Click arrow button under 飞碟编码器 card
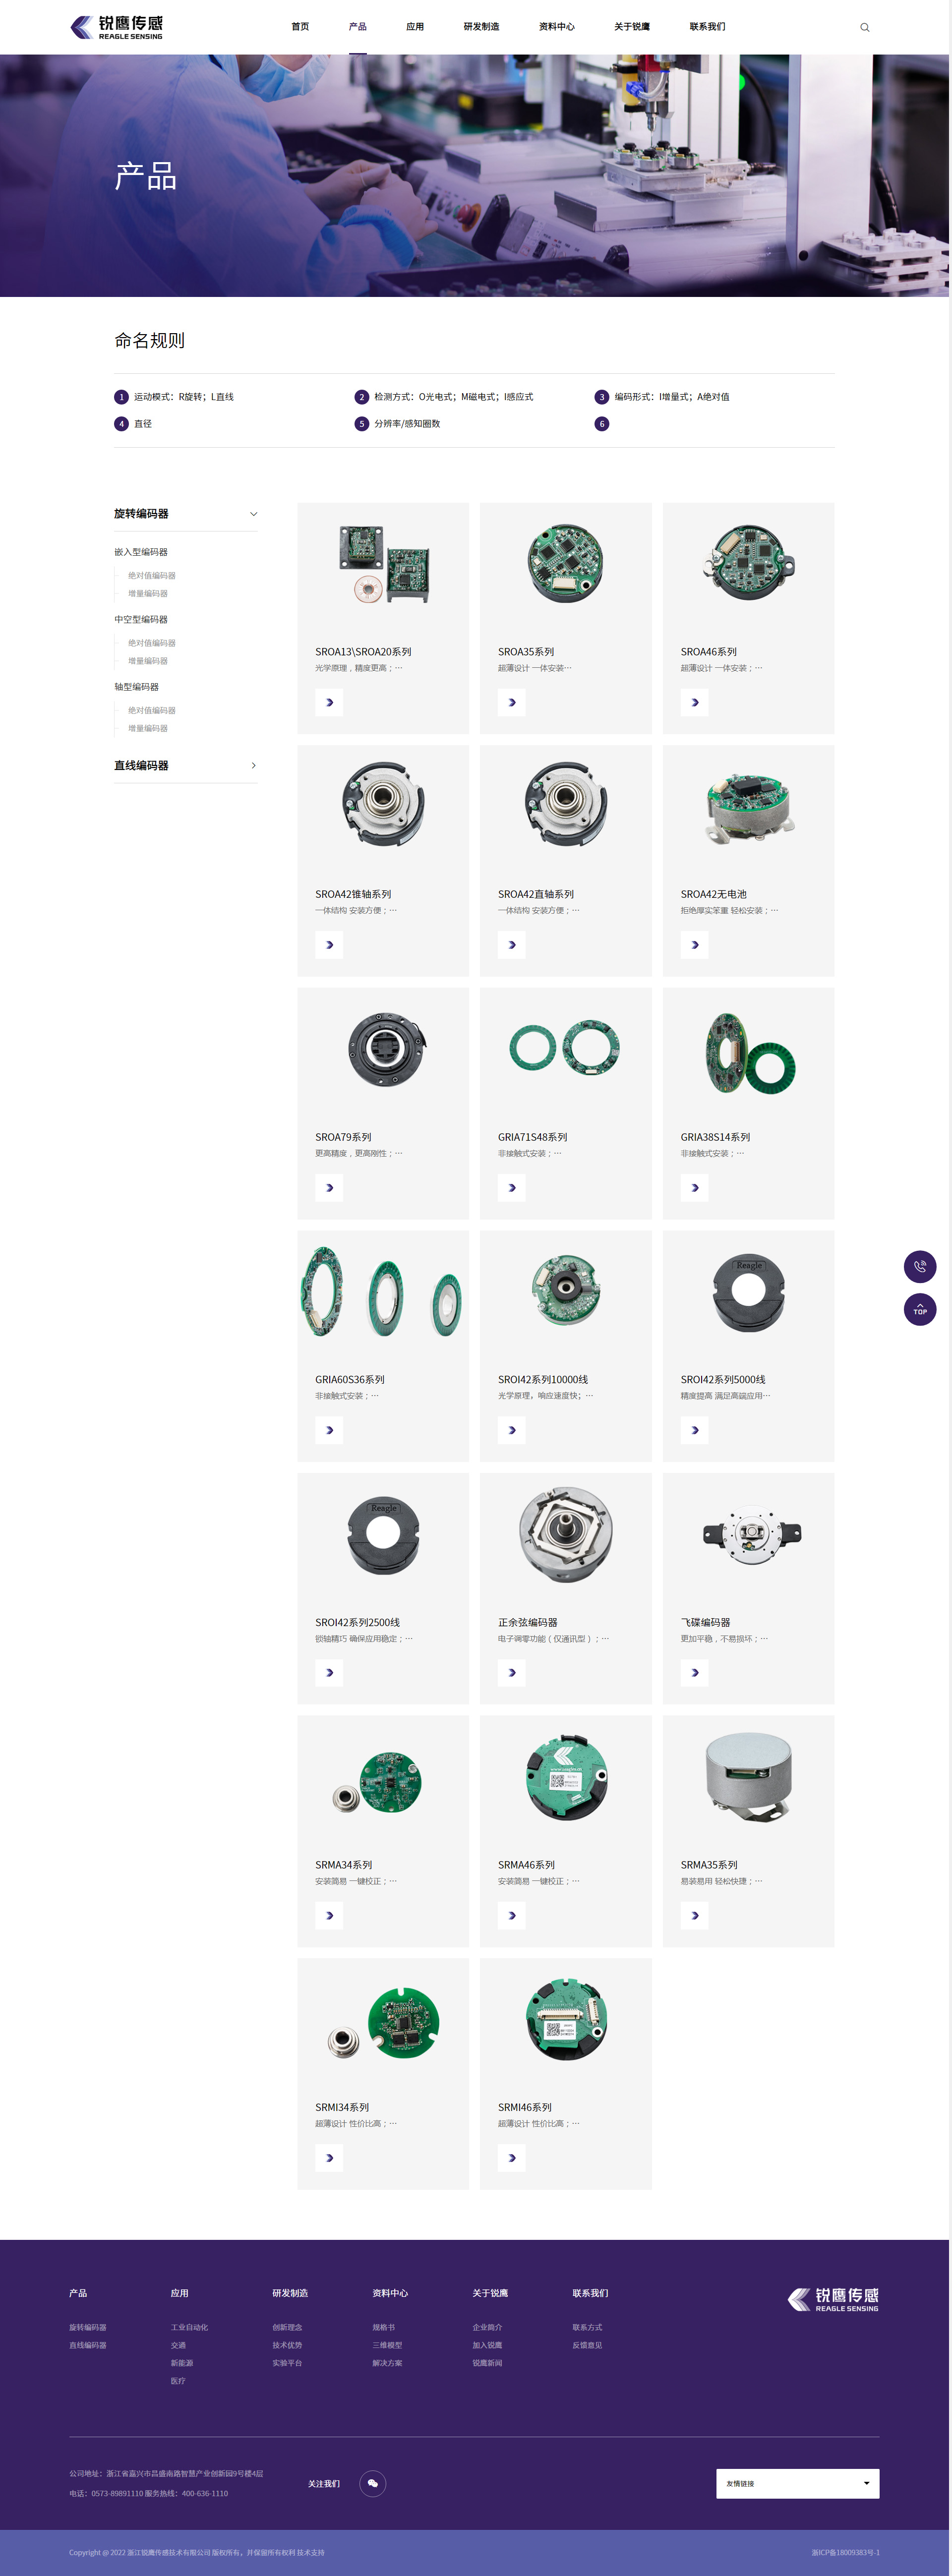This screenshot has width=952, height=2576. pyautogui.click(x=694, y=1672)
